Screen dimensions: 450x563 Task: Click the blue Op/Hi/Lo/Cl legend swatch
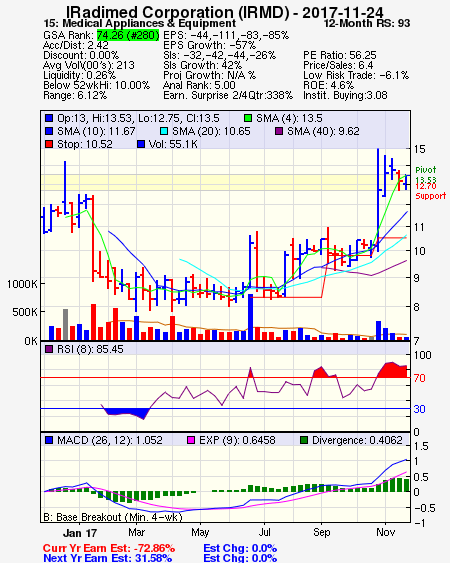point(49,118)
